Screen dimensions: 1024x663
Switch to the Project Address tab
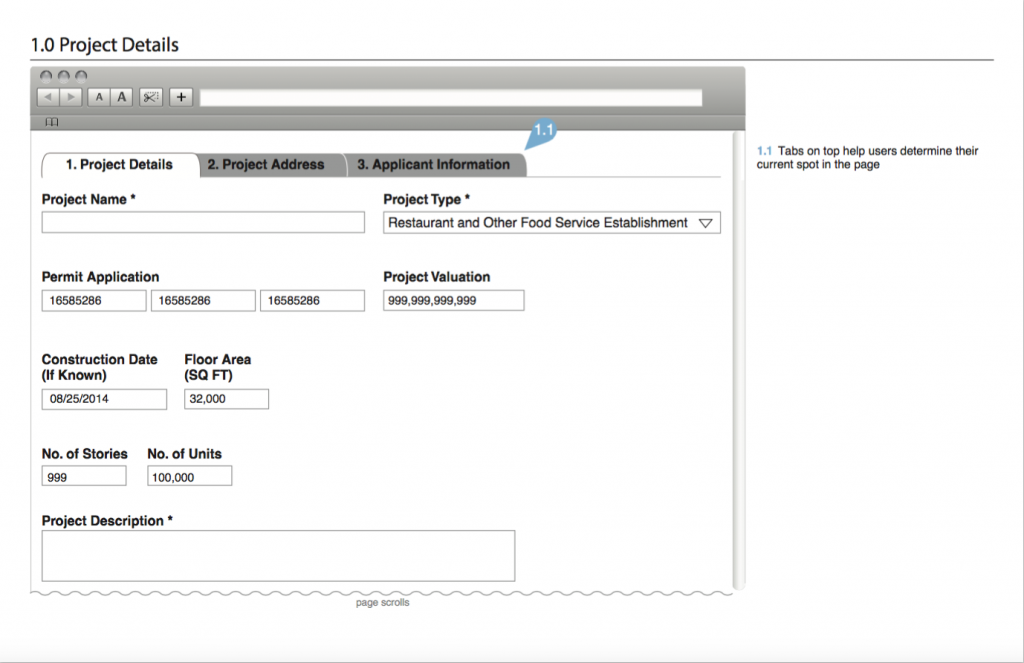point(266,165)
